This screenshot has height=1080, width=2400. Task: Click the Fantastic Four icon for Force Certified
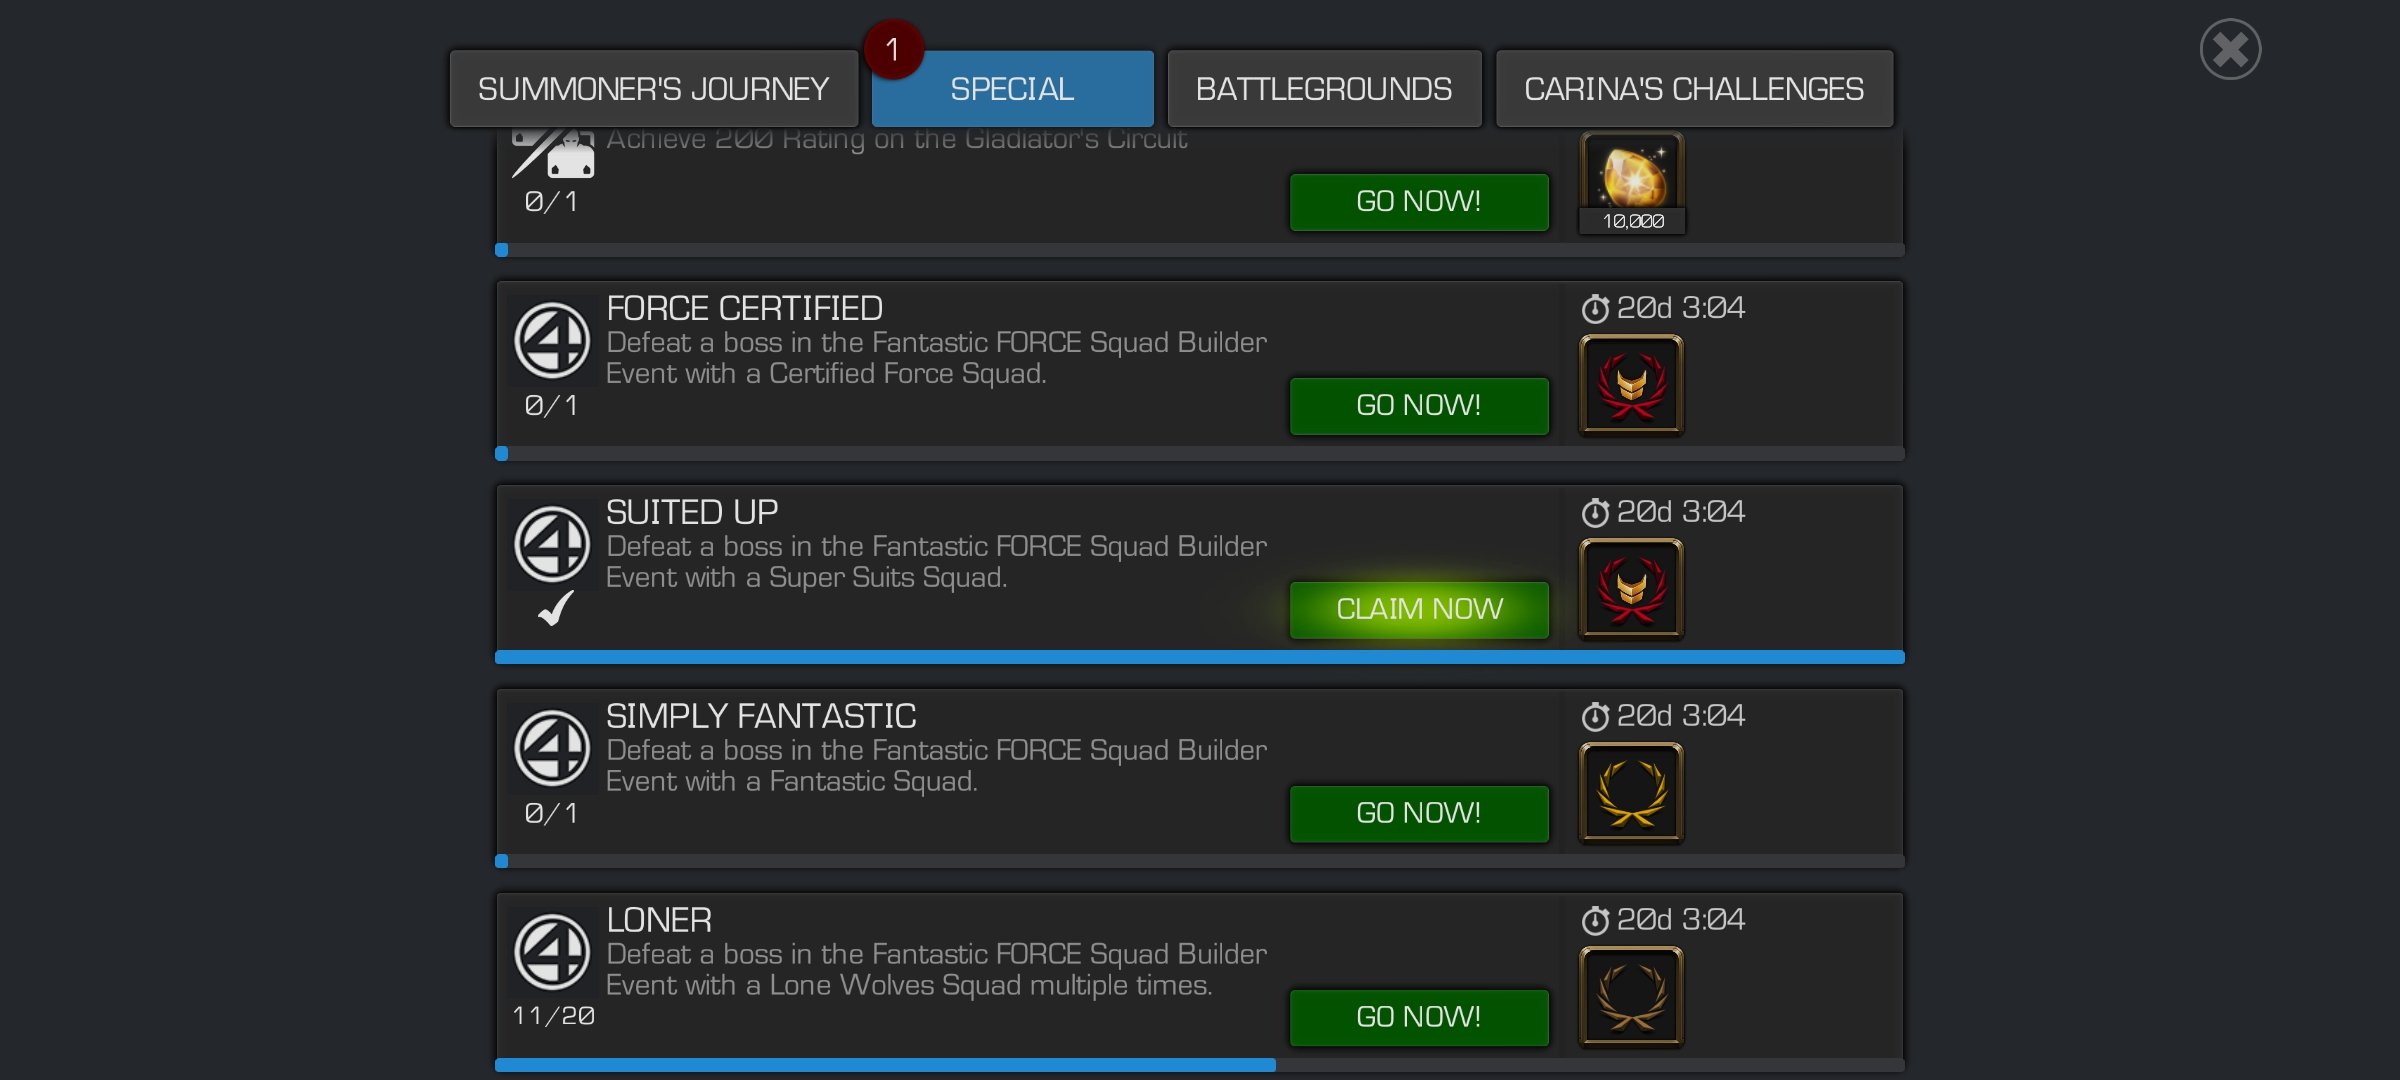tap(551, 340)
